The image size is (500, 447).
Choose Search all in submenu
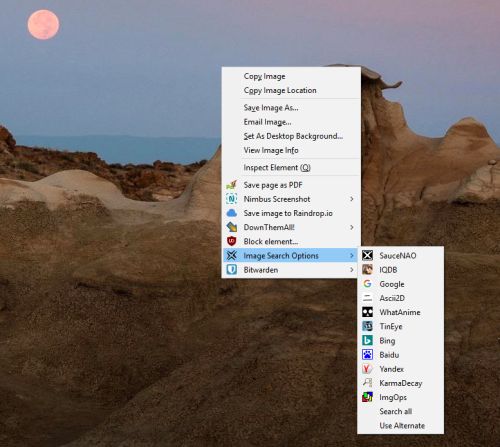(395, 411)
